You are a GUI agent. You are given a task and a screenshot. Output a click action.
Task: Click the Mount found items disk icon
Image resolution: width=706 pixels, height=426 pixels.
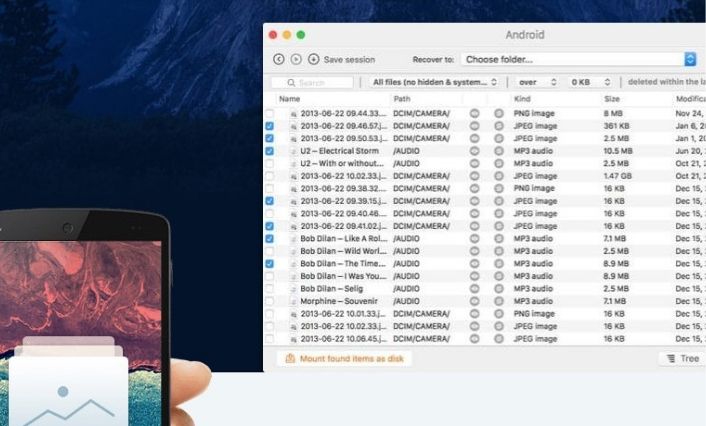[x=290, y=358]
